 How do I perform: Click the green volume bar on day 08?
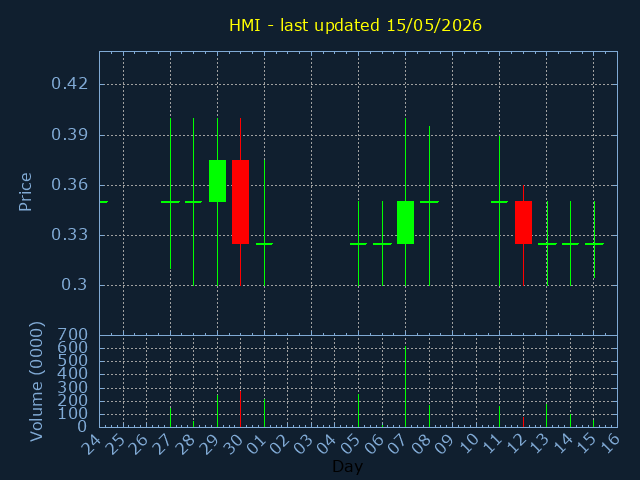429,416
